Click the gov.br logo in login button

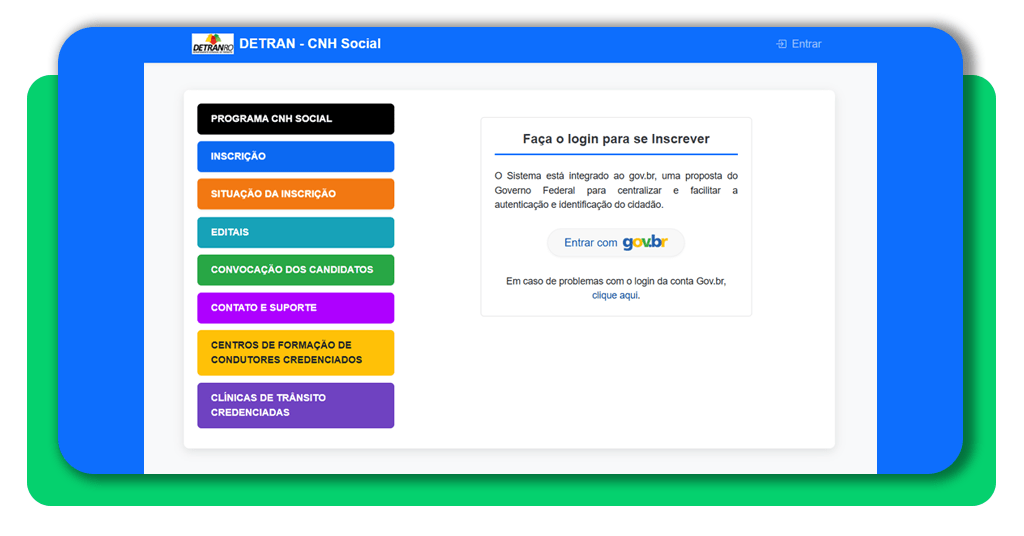645,242
